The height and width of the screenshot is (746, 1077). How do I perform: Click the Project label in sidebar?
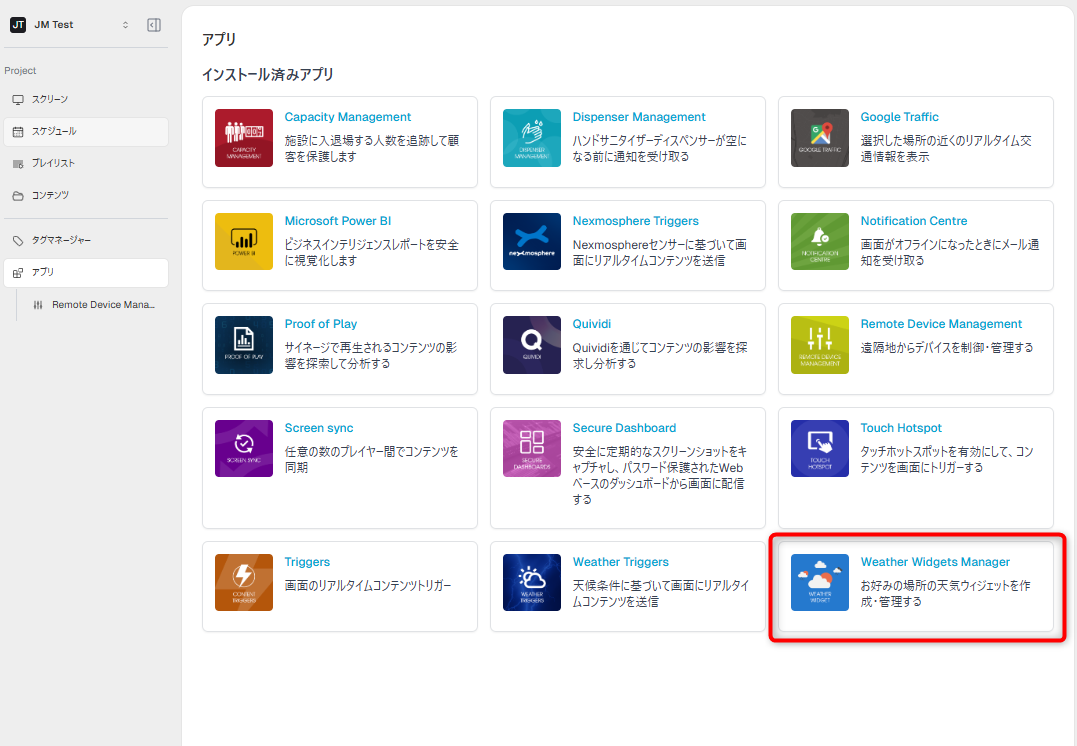pos(20,71)
